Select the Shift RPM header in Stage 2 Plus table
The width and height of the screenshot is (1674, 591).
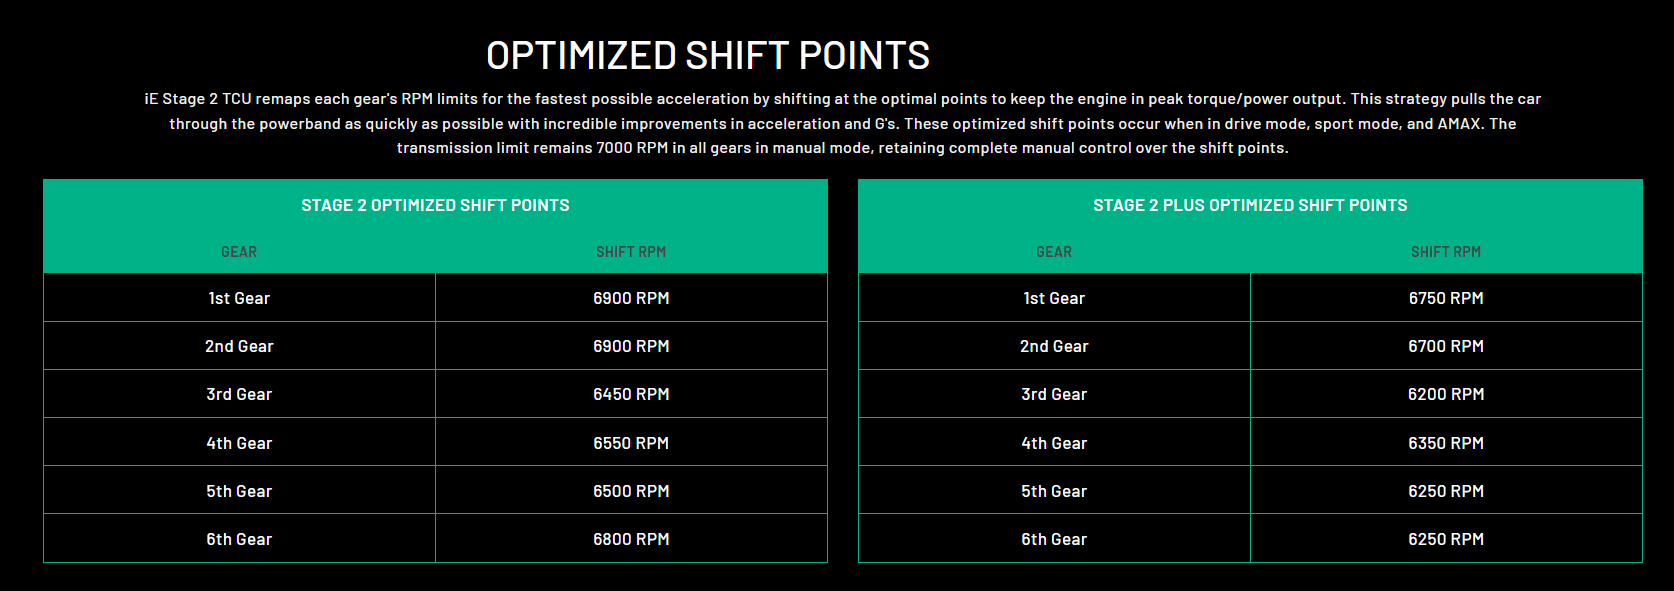(x=1445, y=252)
